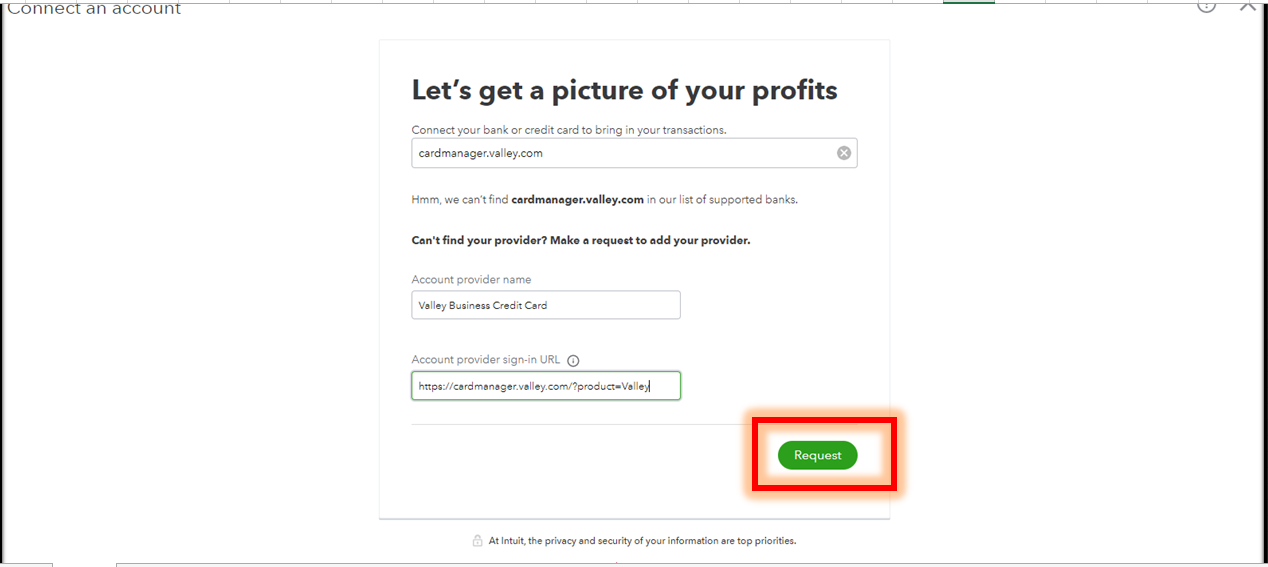Click the bank search field containing cardmanager.valley.com
The image size is (1268, 567).
click(620, 153)
